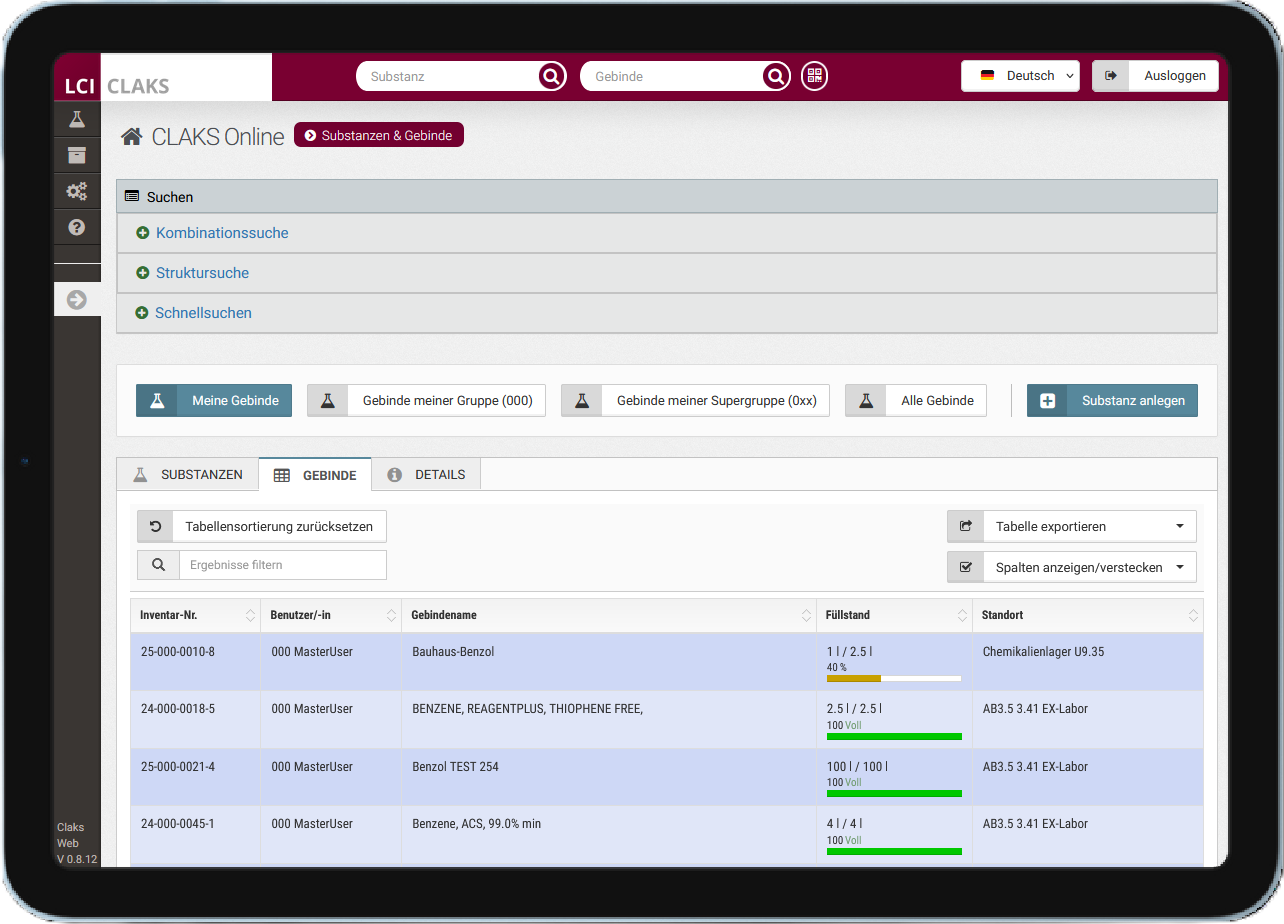Click the Gebinde search magnifier icon
Viewport: 1284px width, 924px height.
coord(775,77)
